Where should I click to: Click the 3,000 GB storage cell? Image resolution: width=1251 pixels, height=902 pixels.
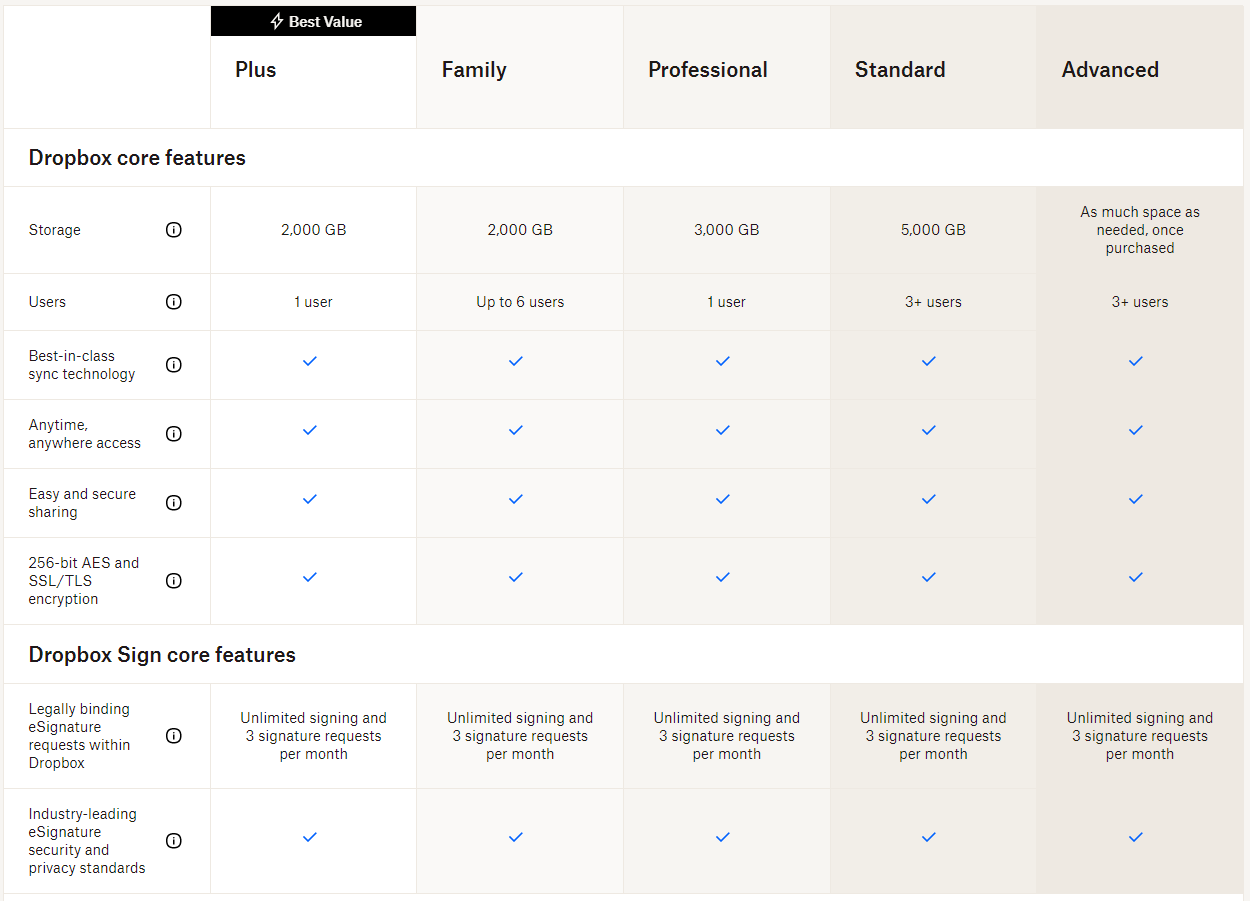pos(727,230)
